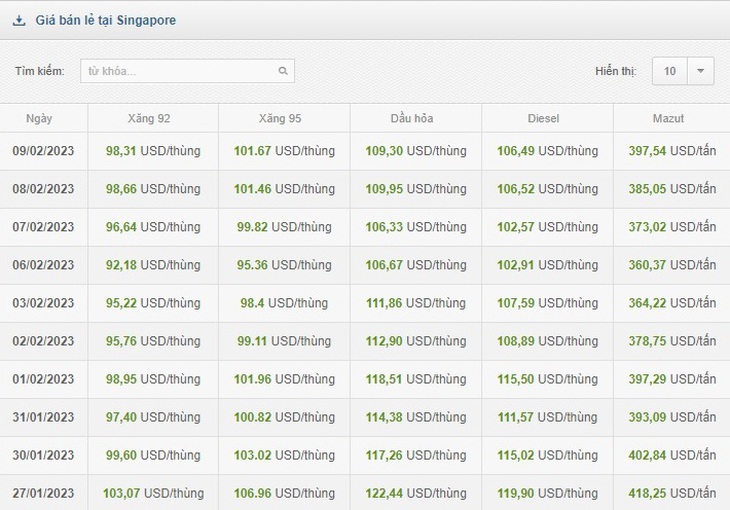Sort by the Xăng 95 column header

point(280,118)
